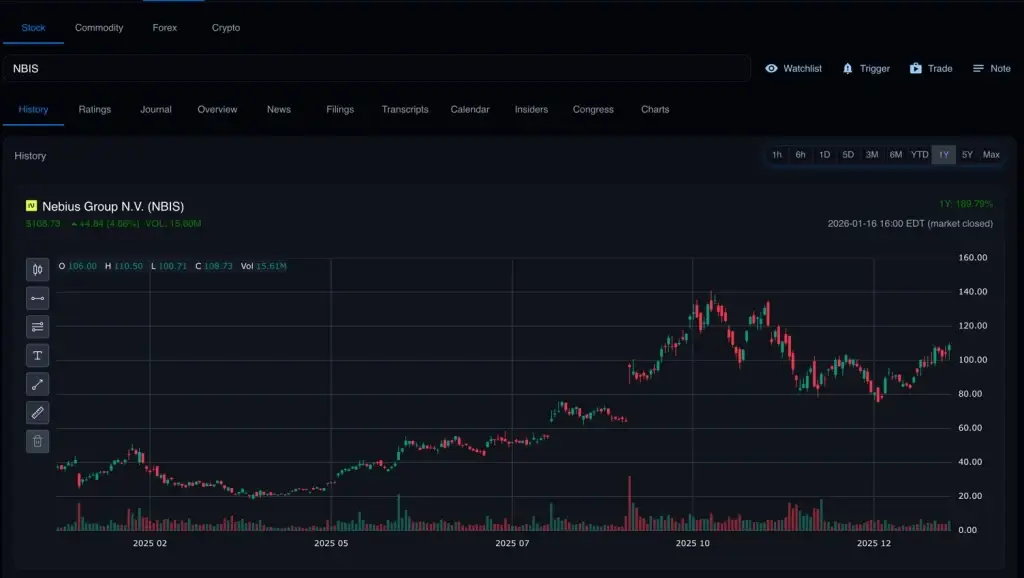Select the candlestick chart tool
Viewport: 1024px width, 578px height.
(37, 269)
